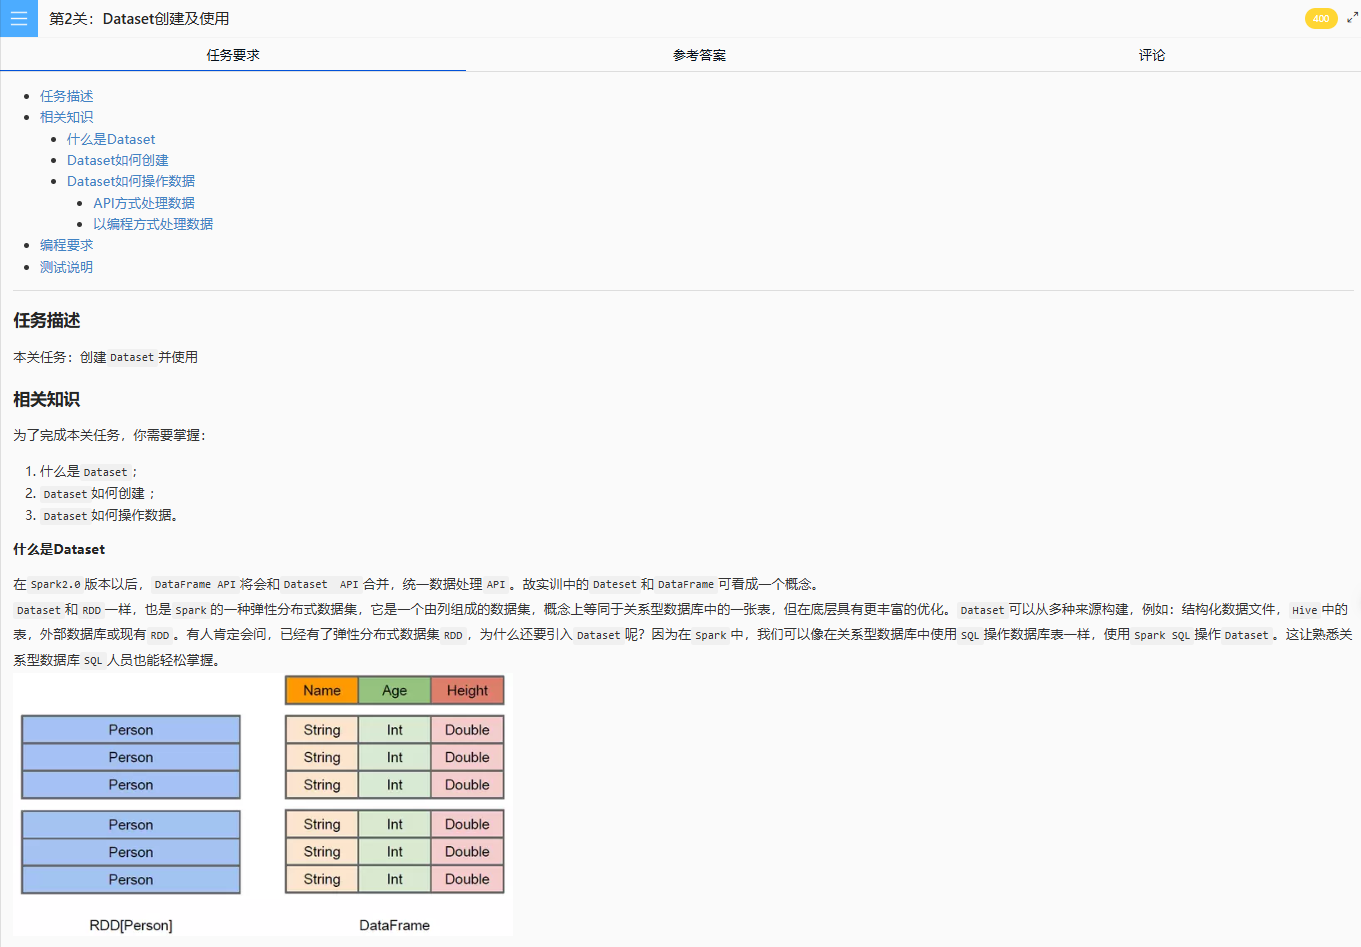Screen dimensions: 1361x947
Task: Click the 相关知识 contents link
Action: click(66, 117)
